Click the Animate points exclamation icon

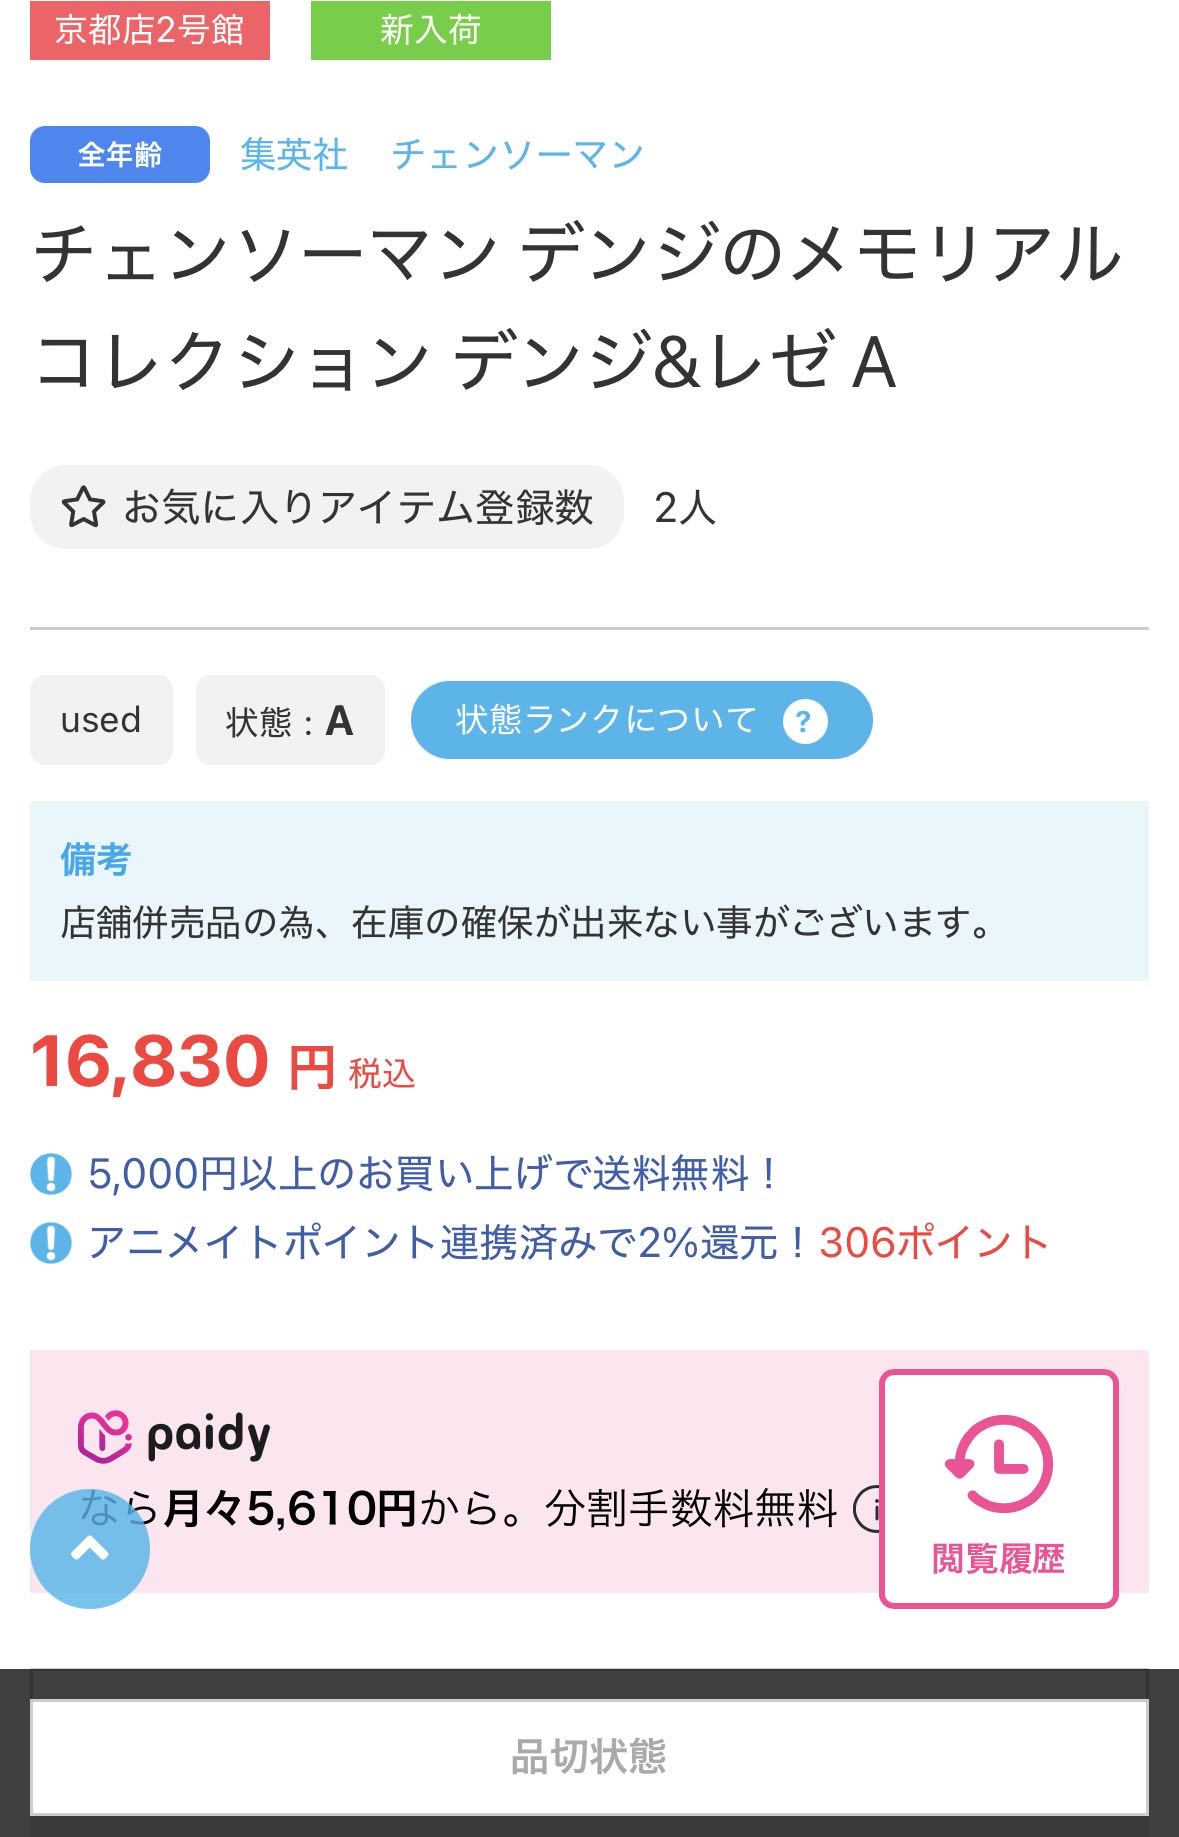pos(51,1243)
